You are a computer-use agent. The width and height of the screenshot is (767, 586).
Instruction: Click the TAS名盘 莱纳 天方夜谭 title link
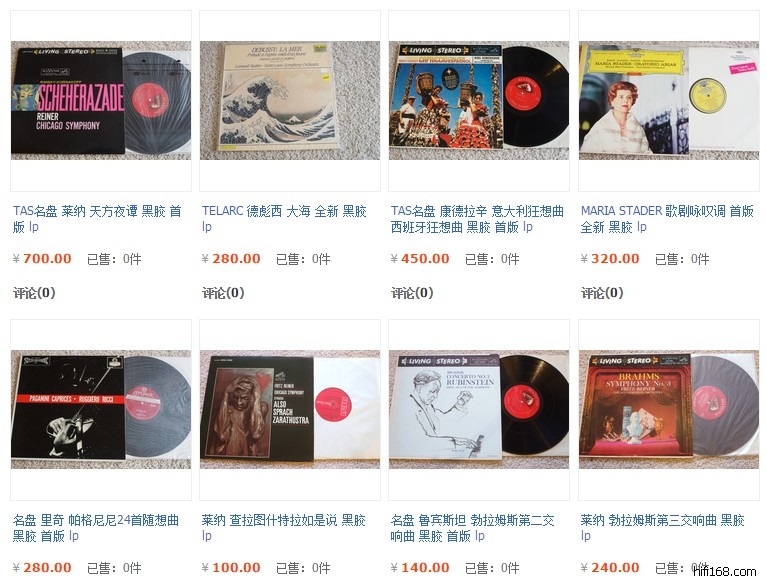[x=97, y=219]
